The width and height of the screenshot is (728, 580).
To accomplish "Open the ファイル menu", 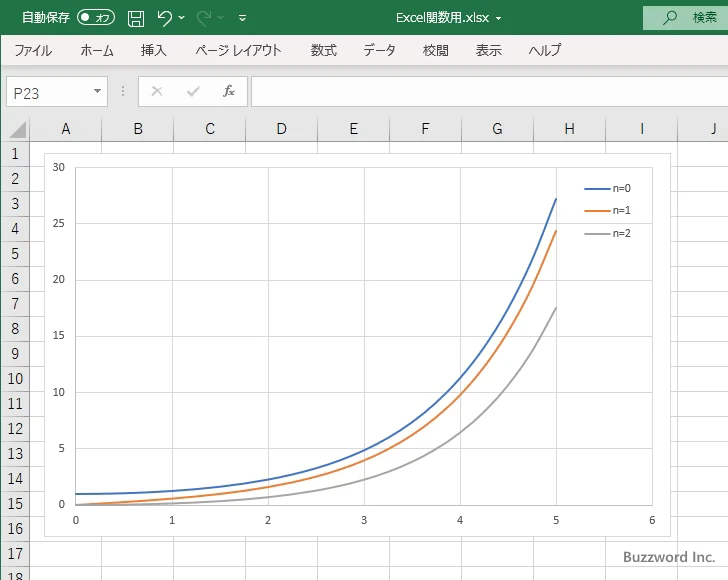I will click(33, 50).
